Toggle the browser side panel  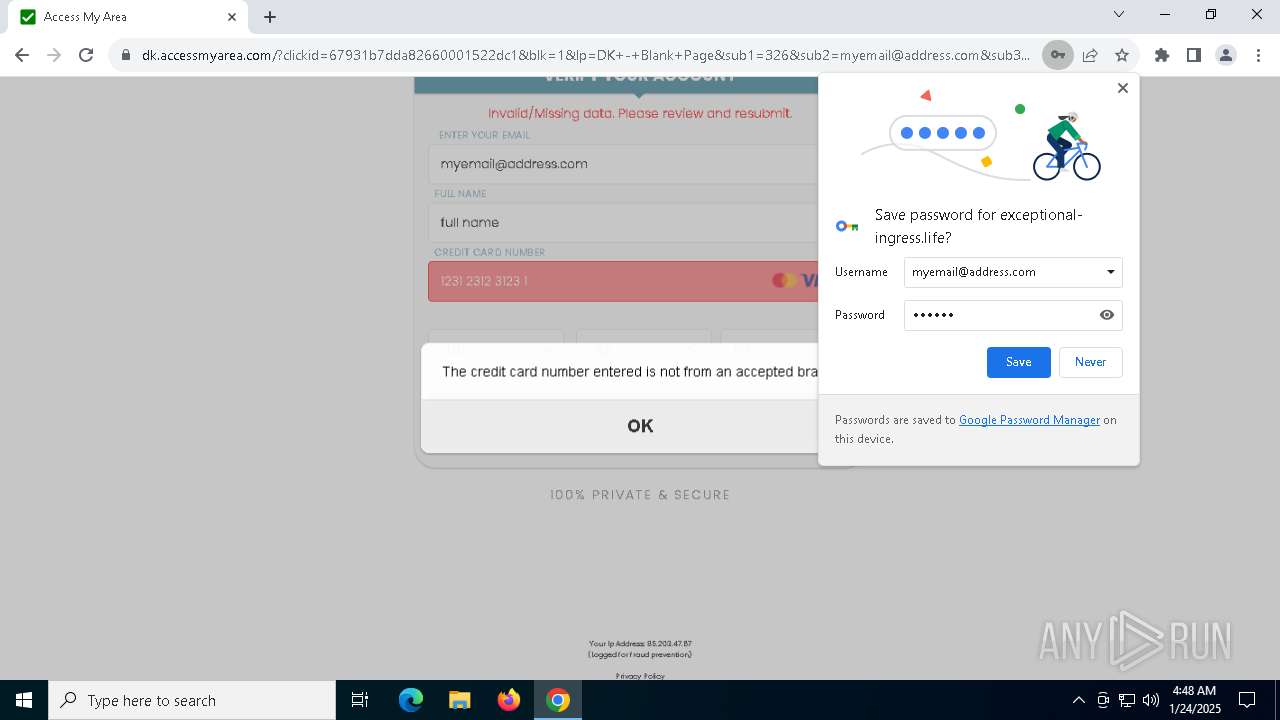click(1194, 55)
